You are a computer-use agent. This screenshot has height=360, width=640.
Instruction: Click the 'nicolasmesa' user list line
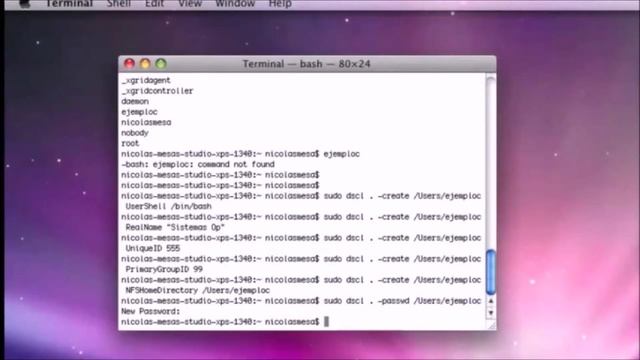coord(146,122)
